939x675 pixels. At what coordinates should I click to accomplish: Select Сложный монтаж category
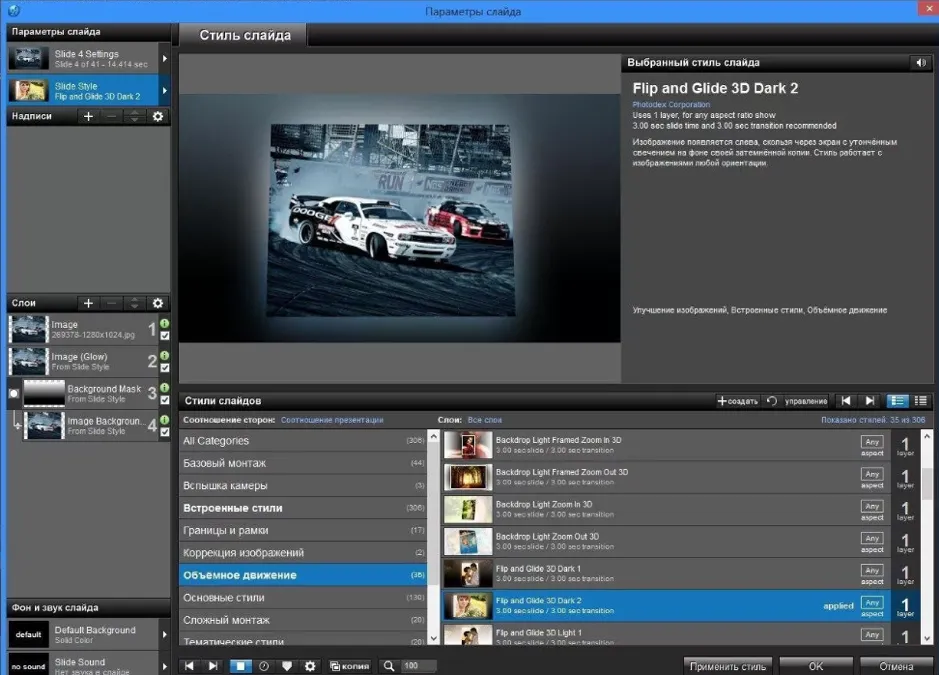pyautogui.click(x=302, y=620)
